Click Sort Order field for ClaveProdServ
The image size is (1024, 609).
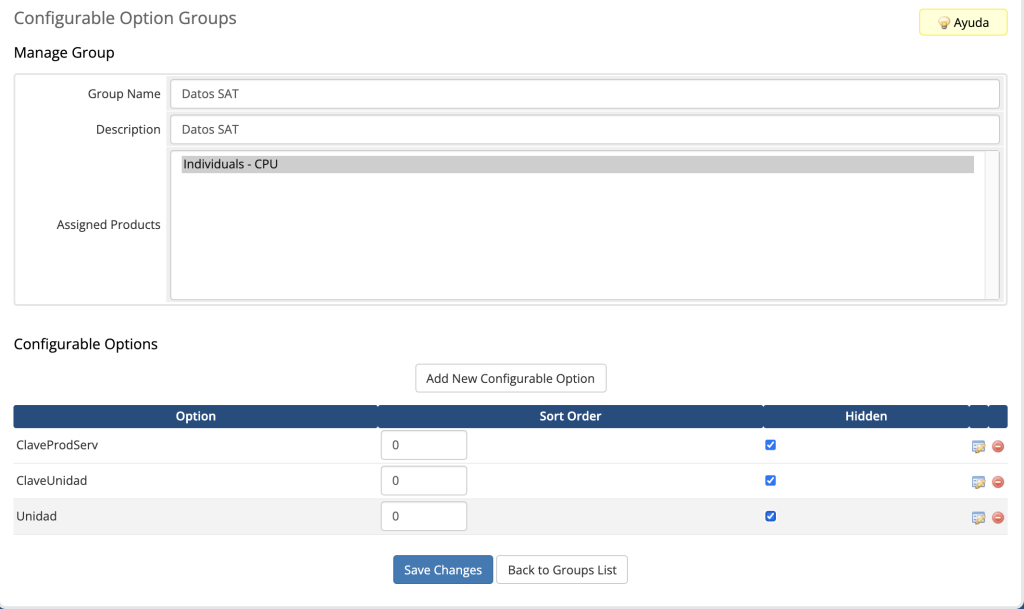pyautogui.click(x=424, y=445)
